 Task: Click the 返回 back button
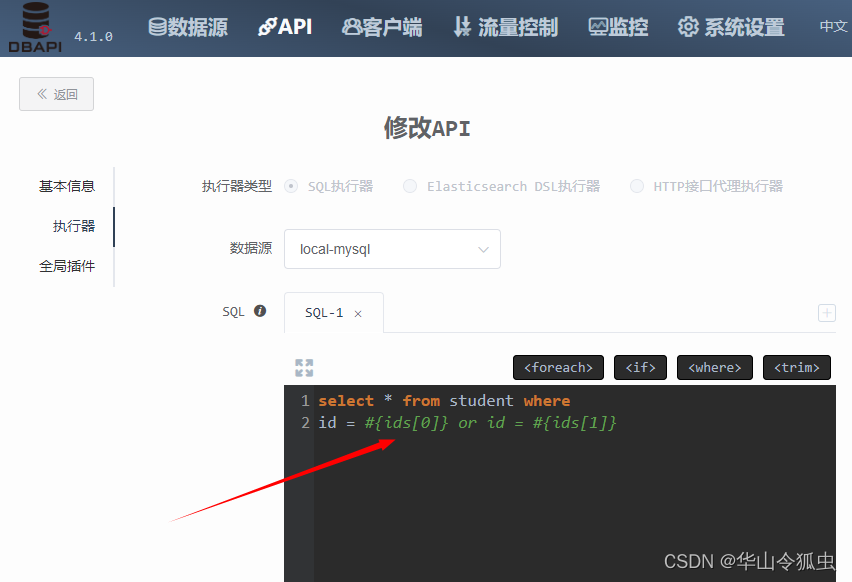pyautogui.click(x=56, y=93)
